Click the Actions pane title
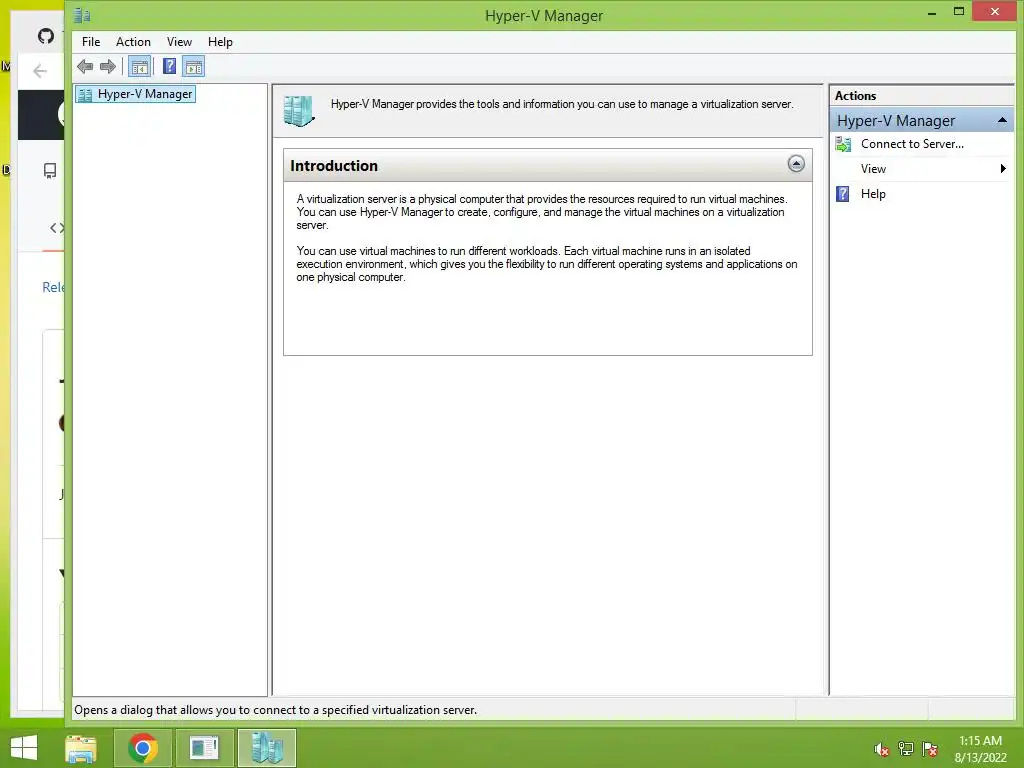 (856, 95)
